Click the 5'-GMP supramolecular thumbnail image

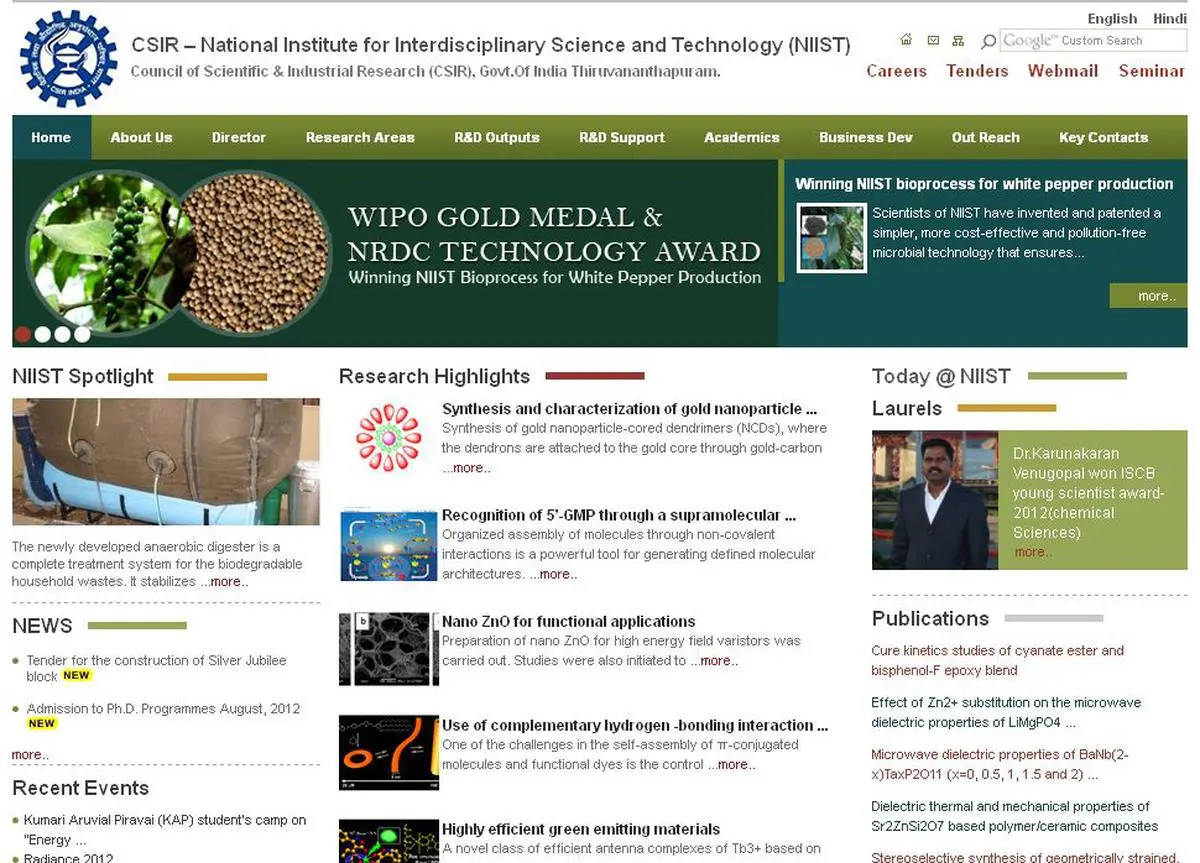[388, 545]
